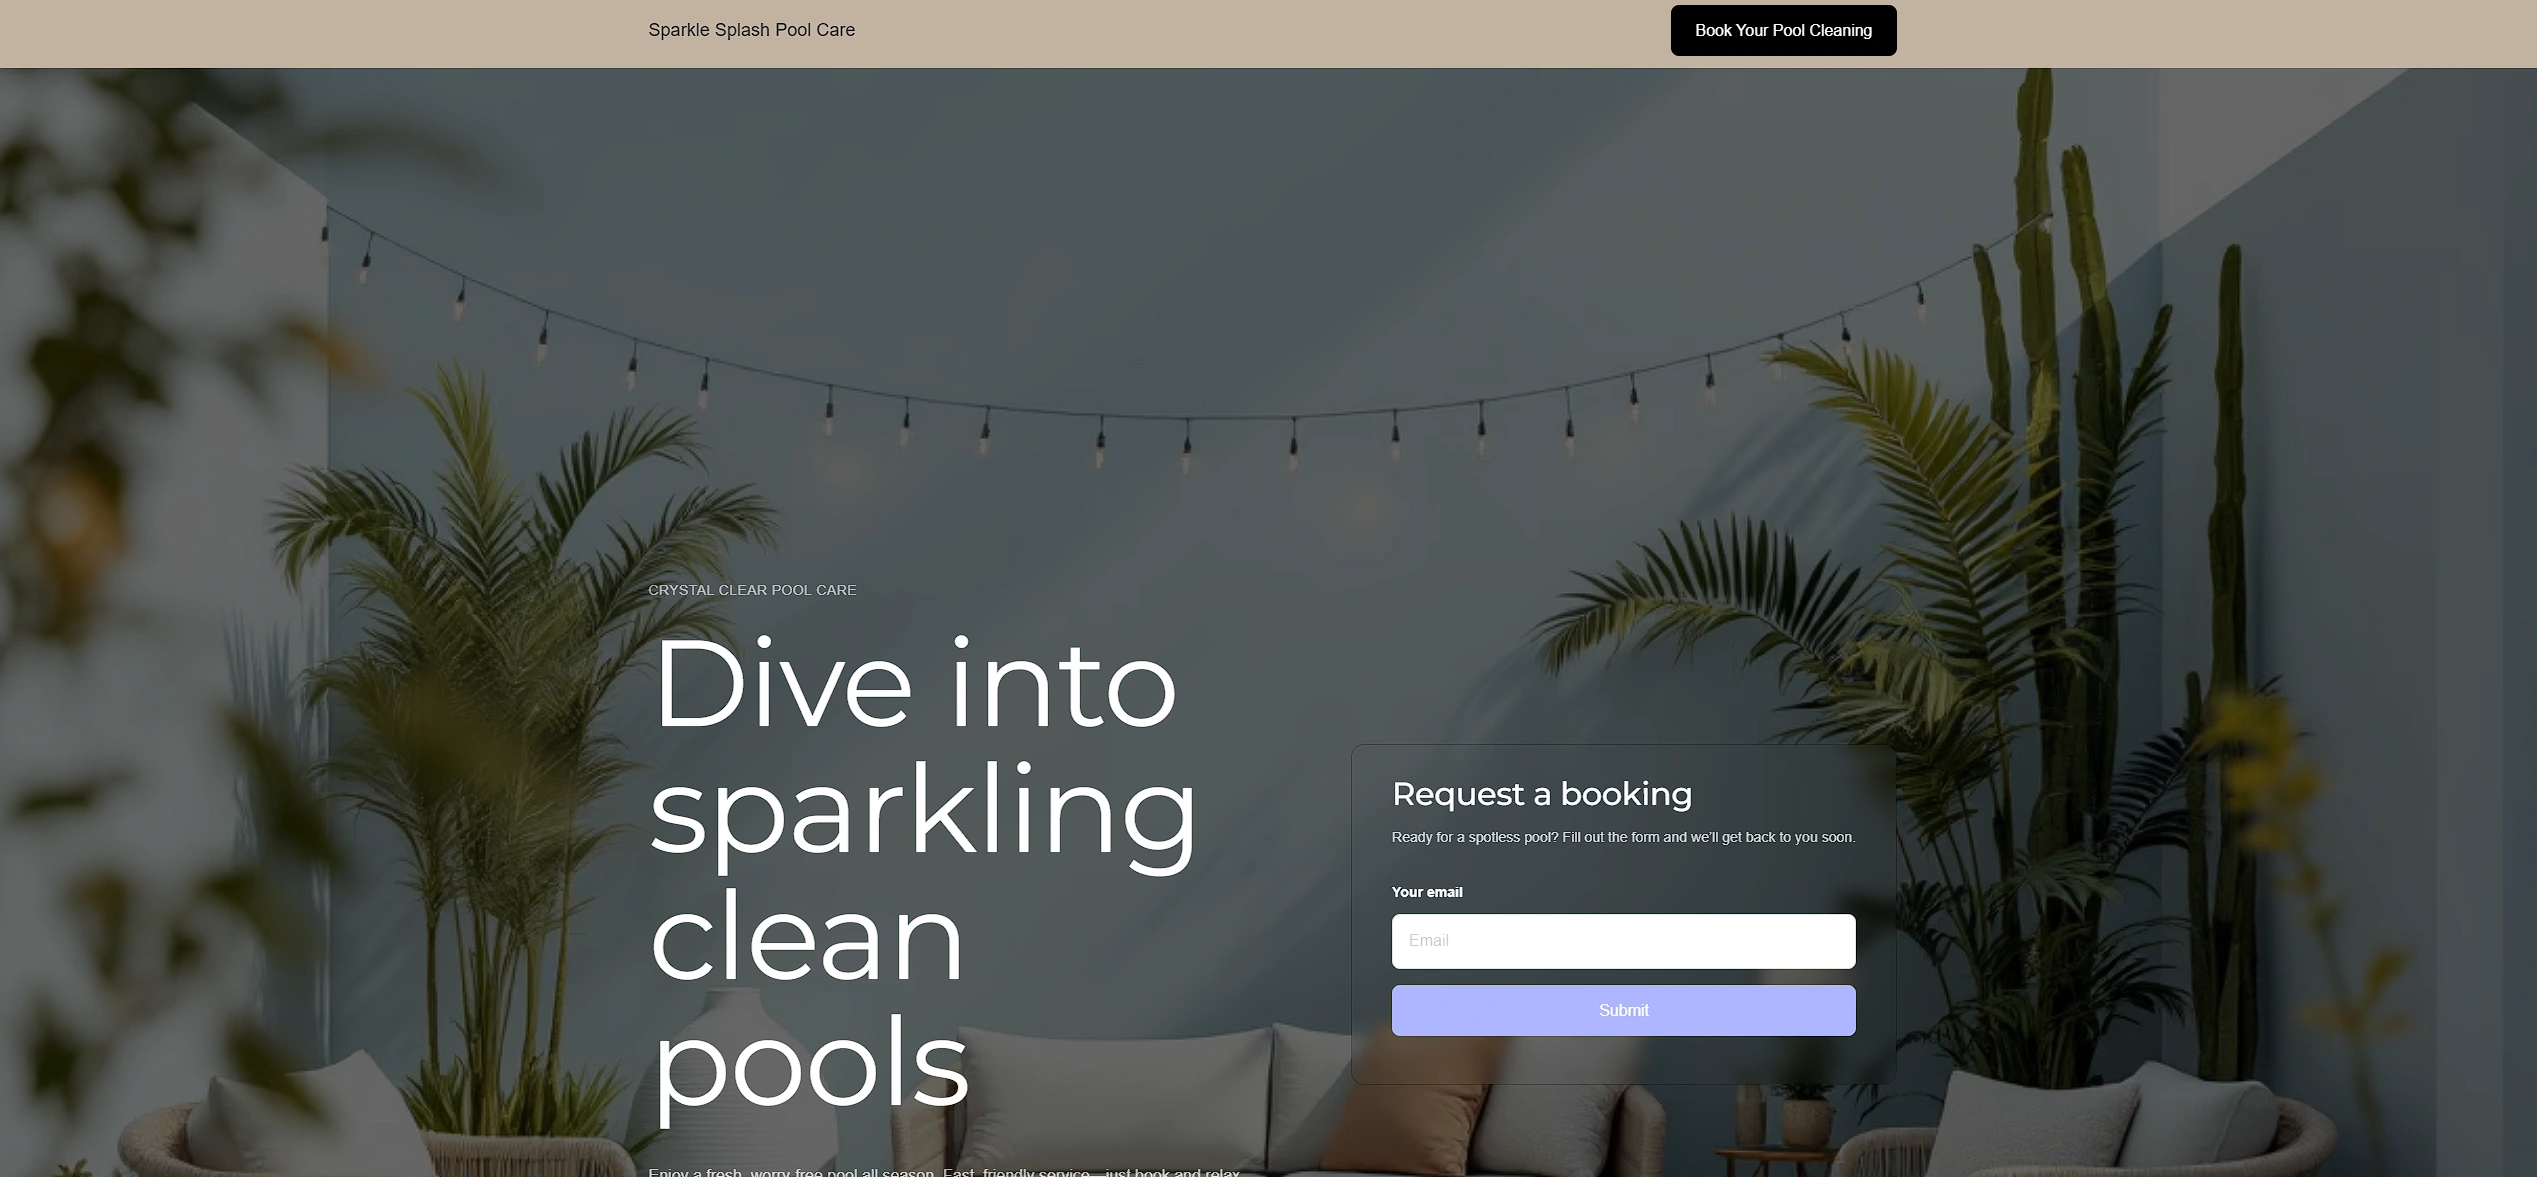This screenshot has height=1177, width=2537.
Task: Open the Sparkle Splash Pool Care brand link
Action: [751, 31]
